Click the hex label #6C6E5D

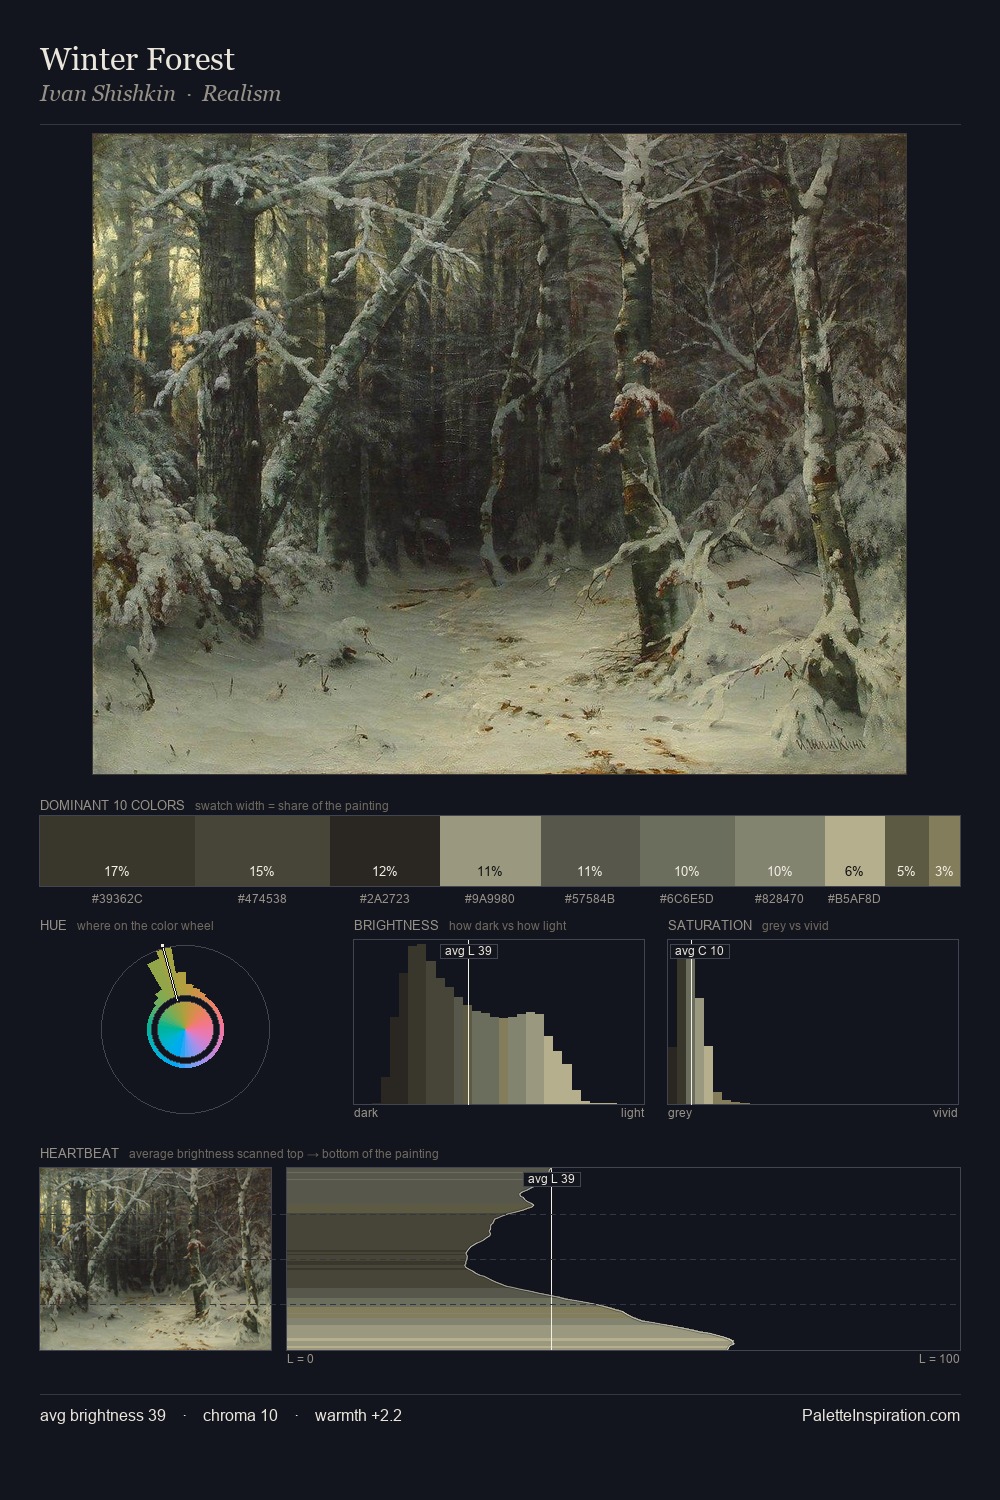687,899
